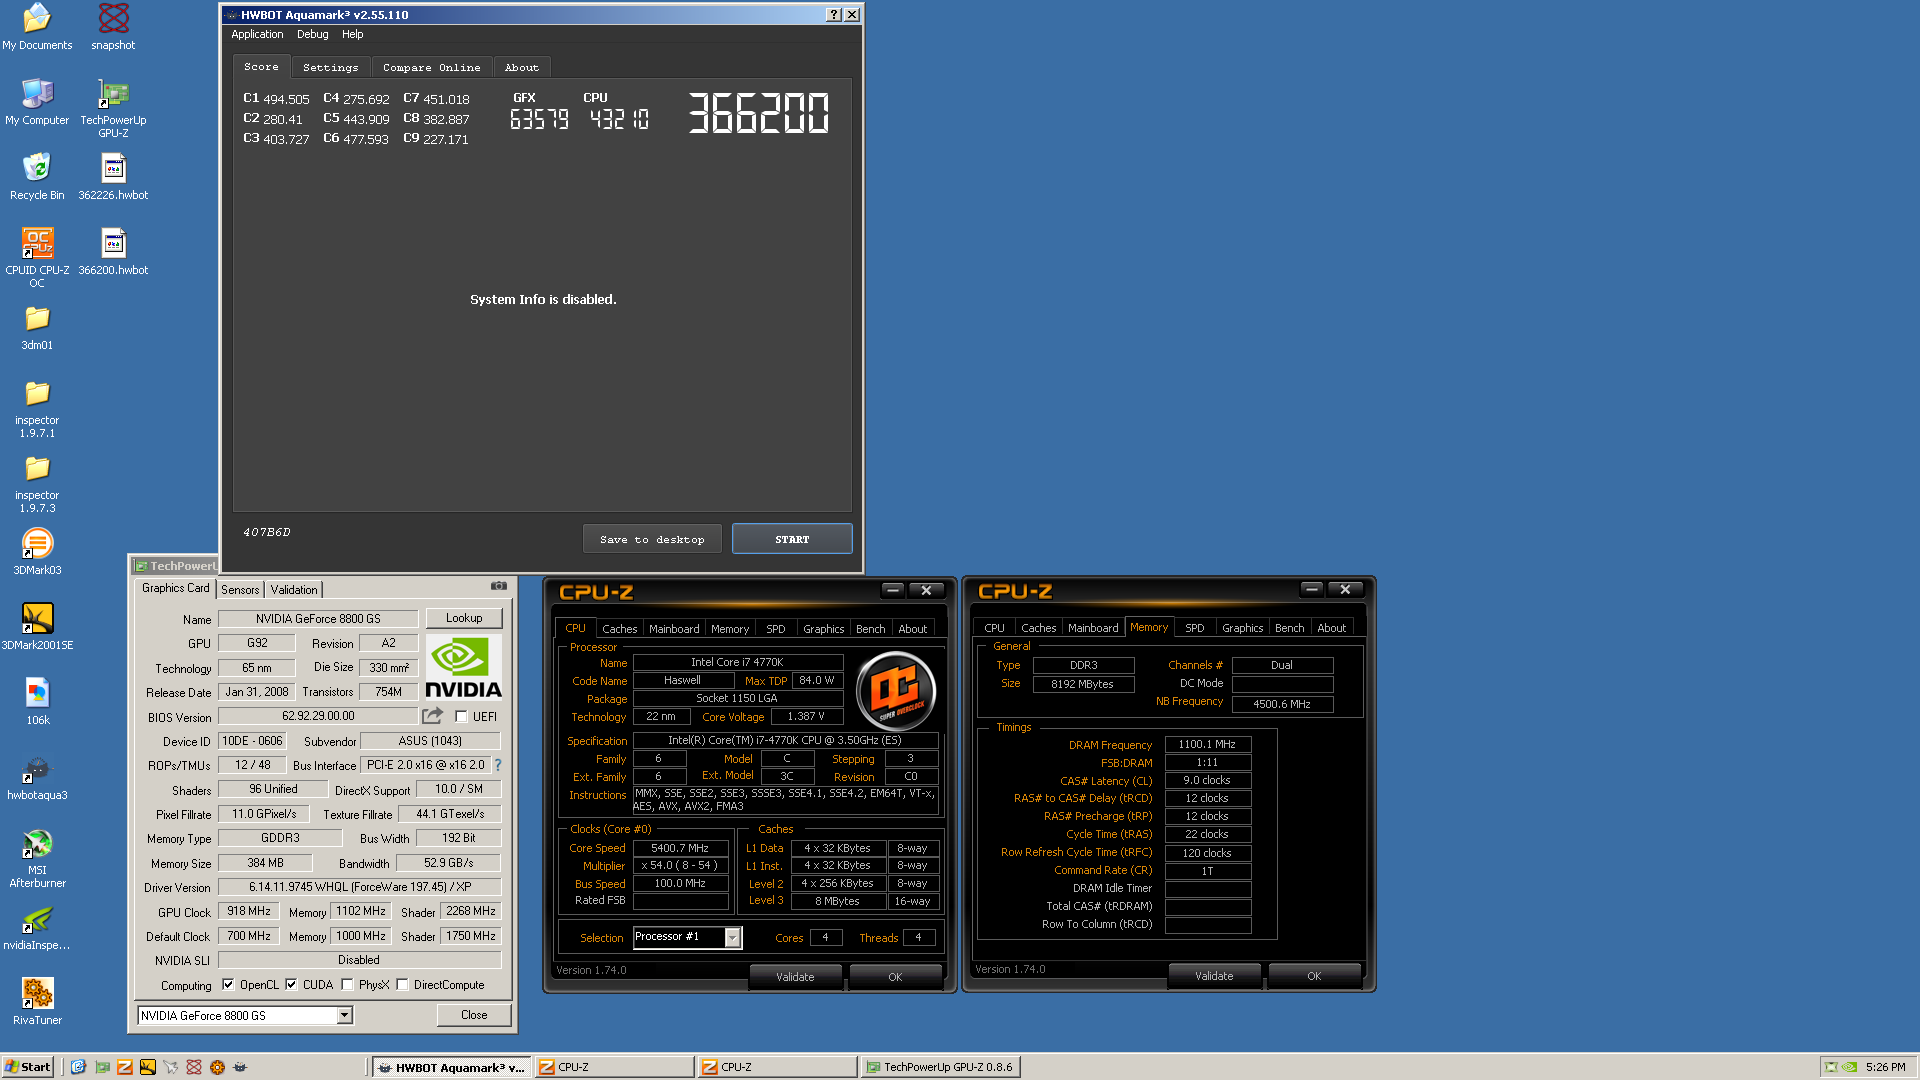
Task: Open Mainboard tab in left CPU-Z window
Action: (x=674, y=629)
